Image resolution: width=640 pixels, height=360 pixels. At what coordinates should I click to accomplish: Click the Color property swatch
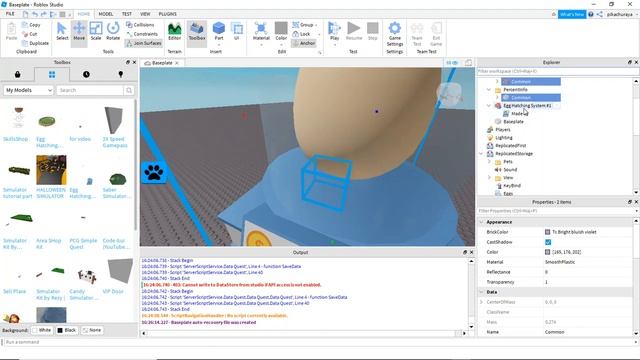pyautogui.click(x=547, y=252)
